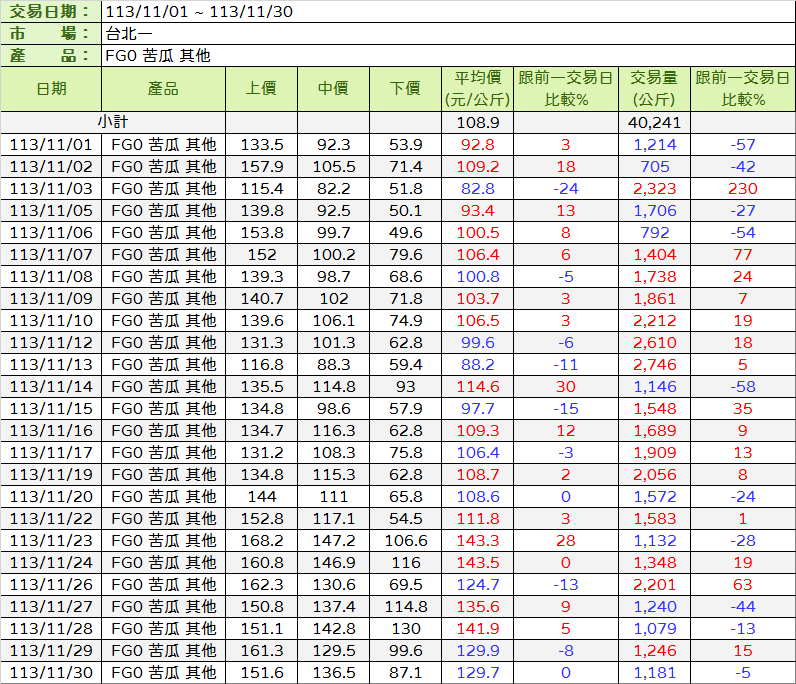
Task: Select the 中價 column header
Action: (x=333, y=89)
